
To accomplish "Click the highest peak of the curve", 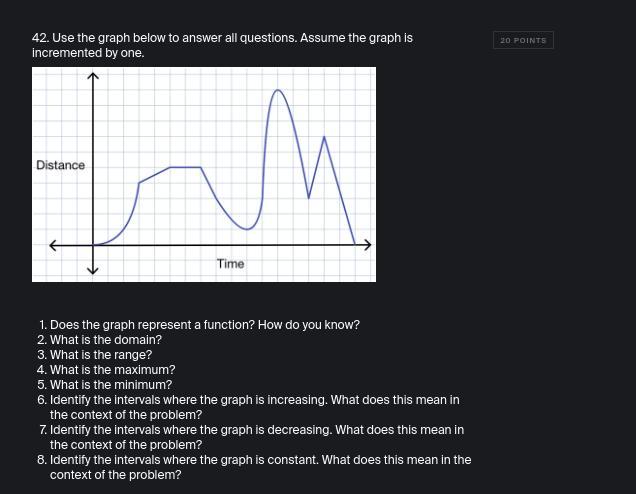I will (x=278, y=90).
